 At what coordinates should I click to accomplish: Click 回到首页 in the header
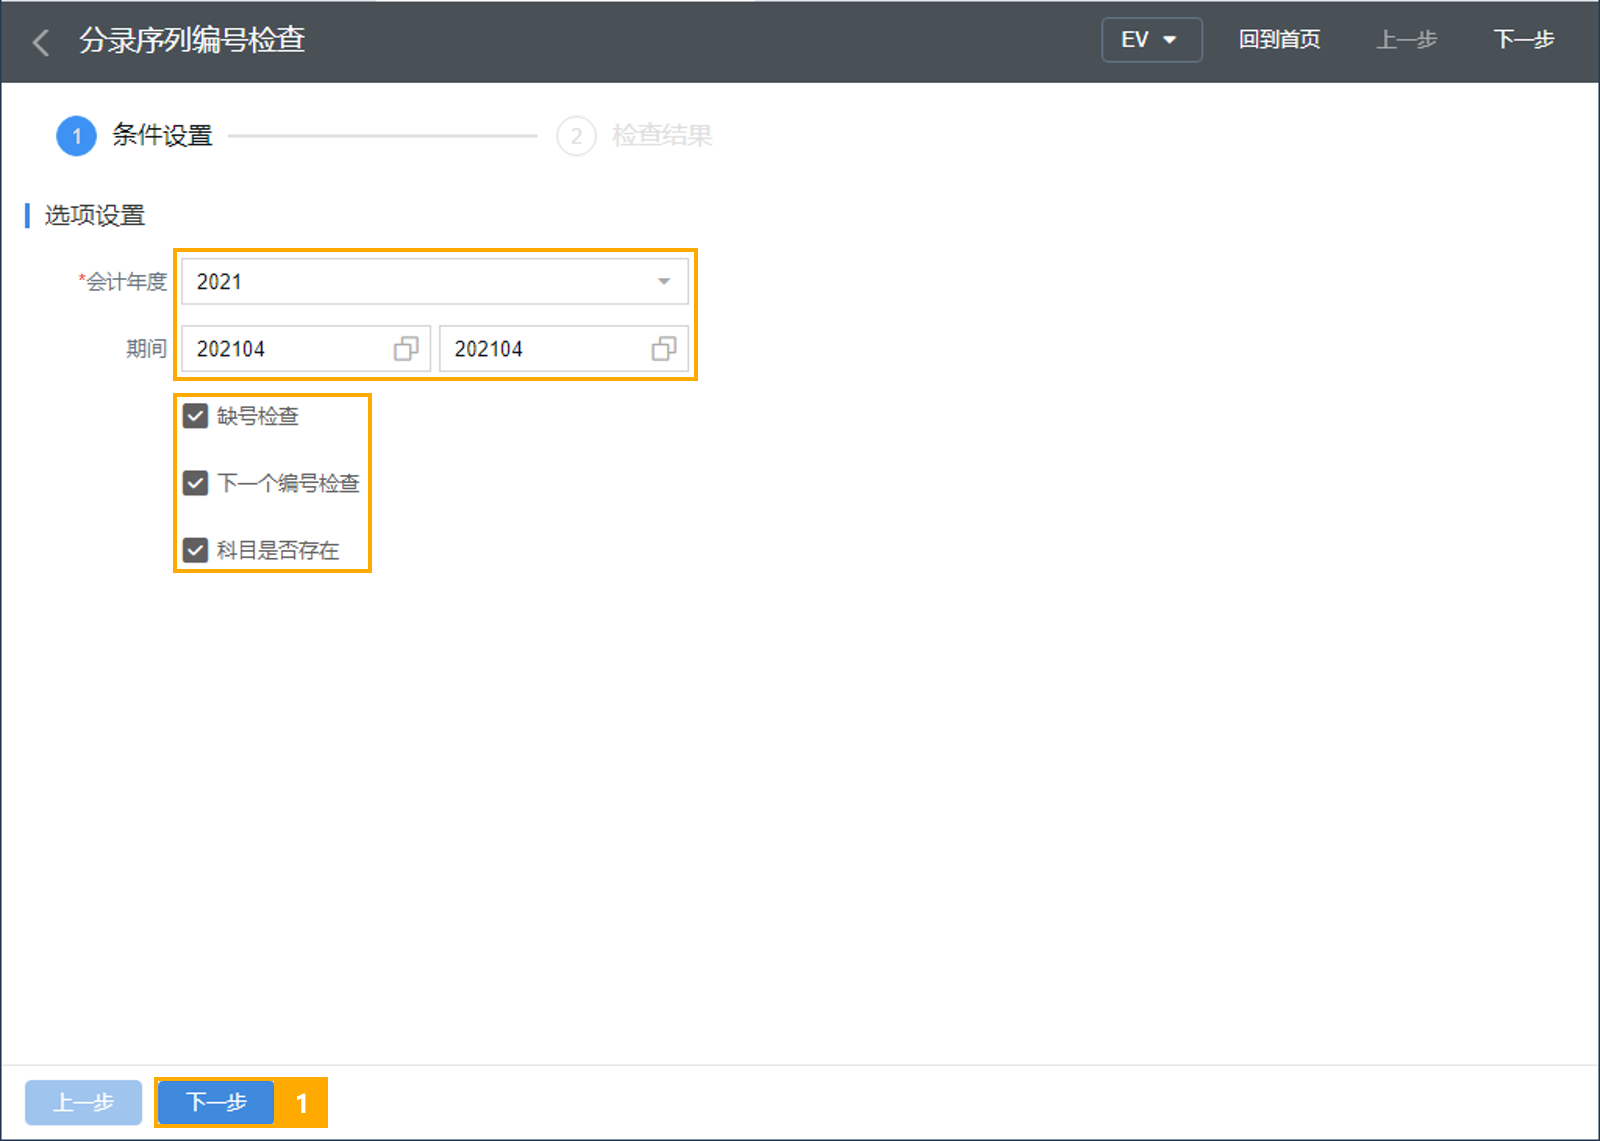1279,40
